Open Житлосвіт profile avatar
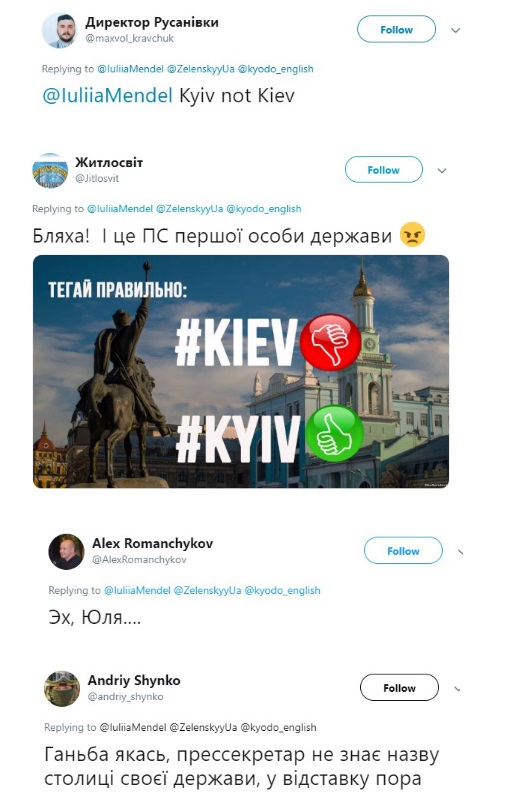 coord(50,170)
